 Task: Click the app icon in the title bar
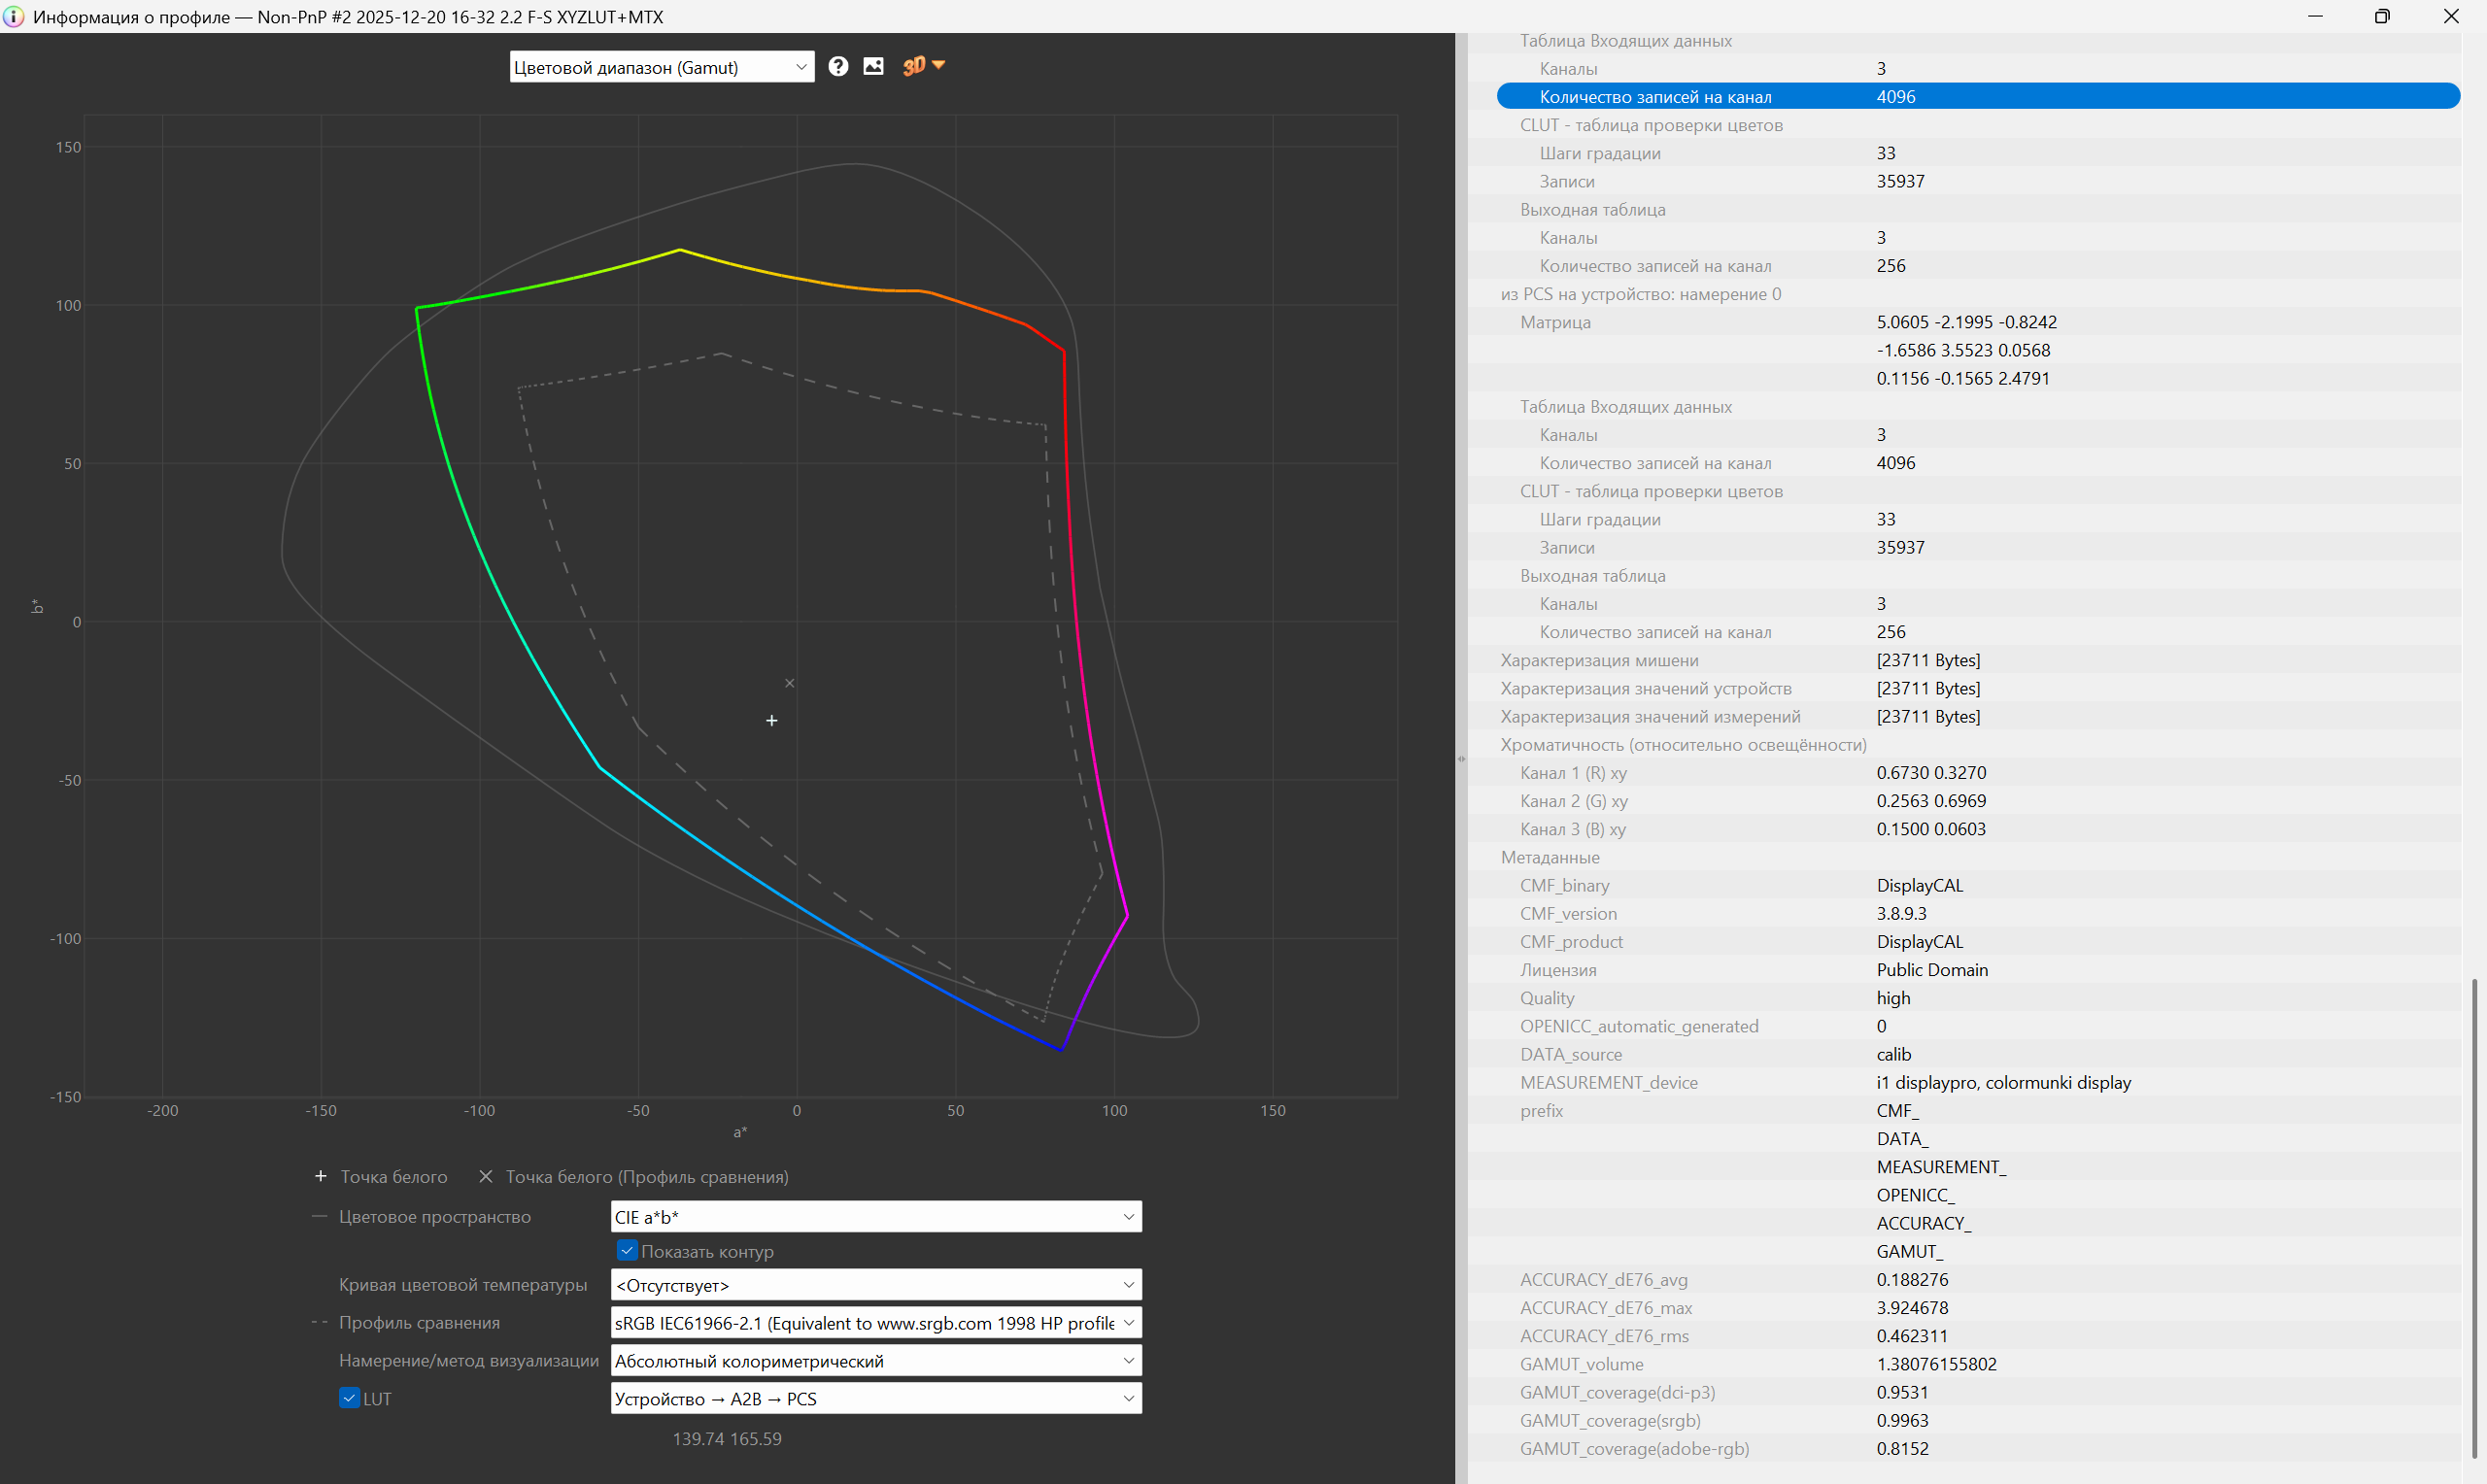[13, 16]
